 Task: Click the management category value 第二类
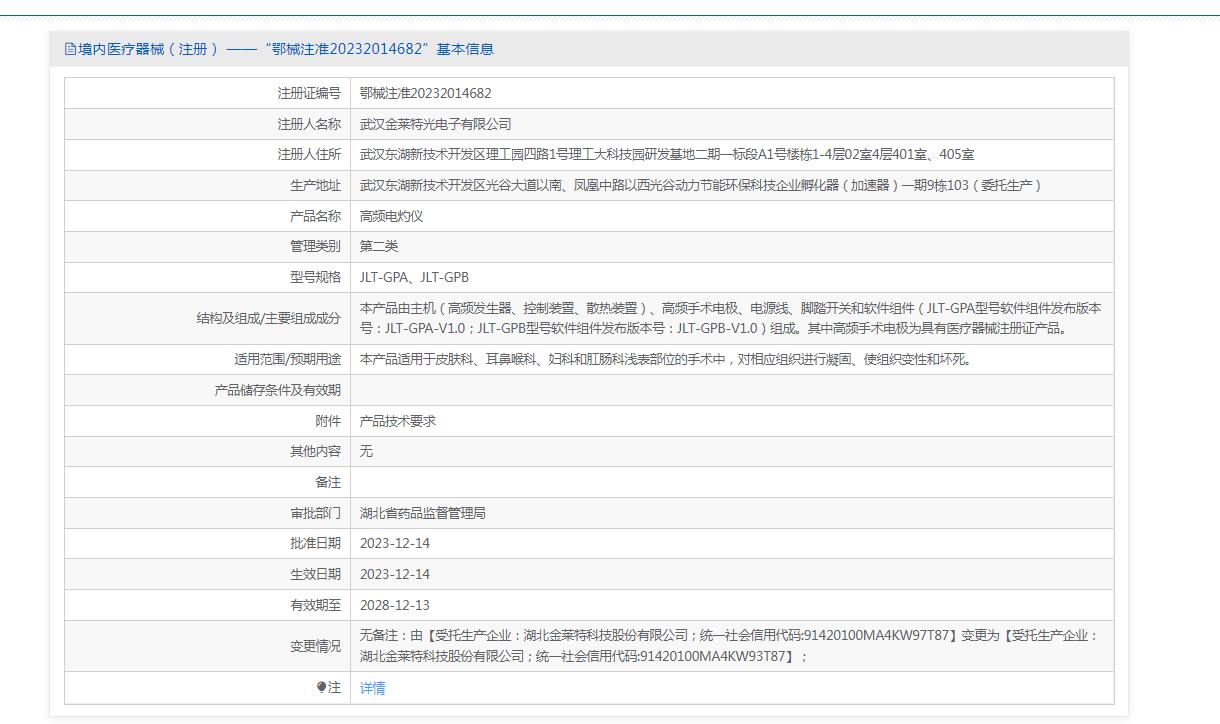(x=379, y=246)
